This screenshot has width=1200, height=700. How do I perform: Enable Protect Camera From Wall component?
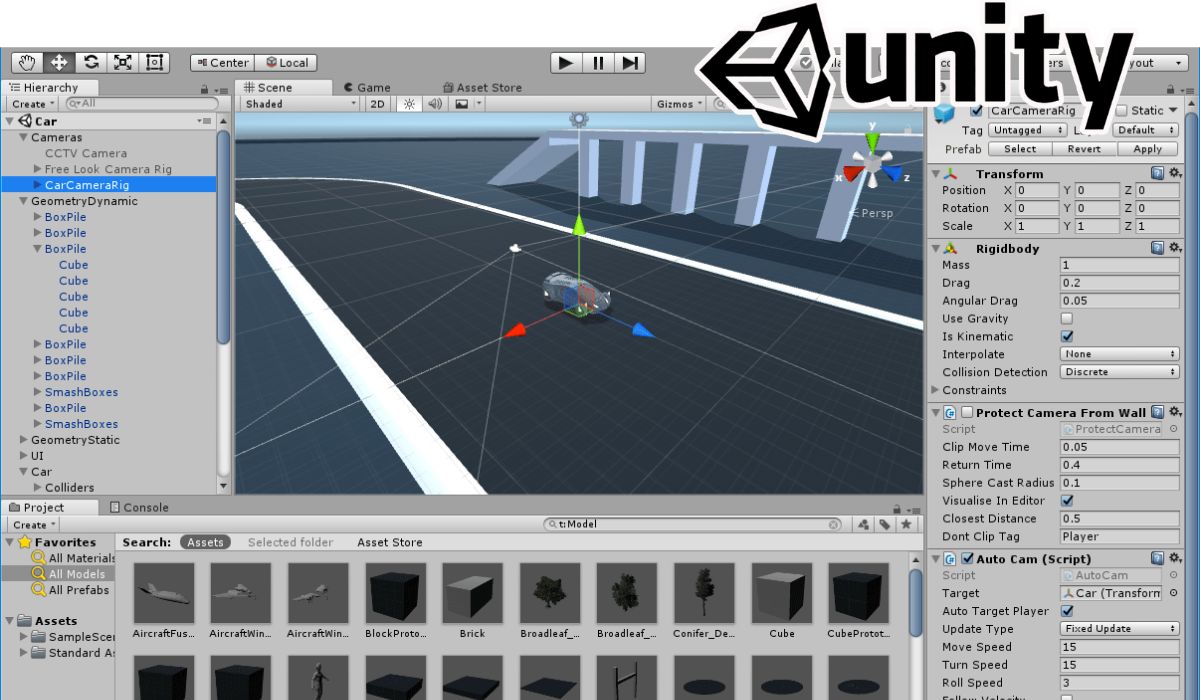pos(967,412)
